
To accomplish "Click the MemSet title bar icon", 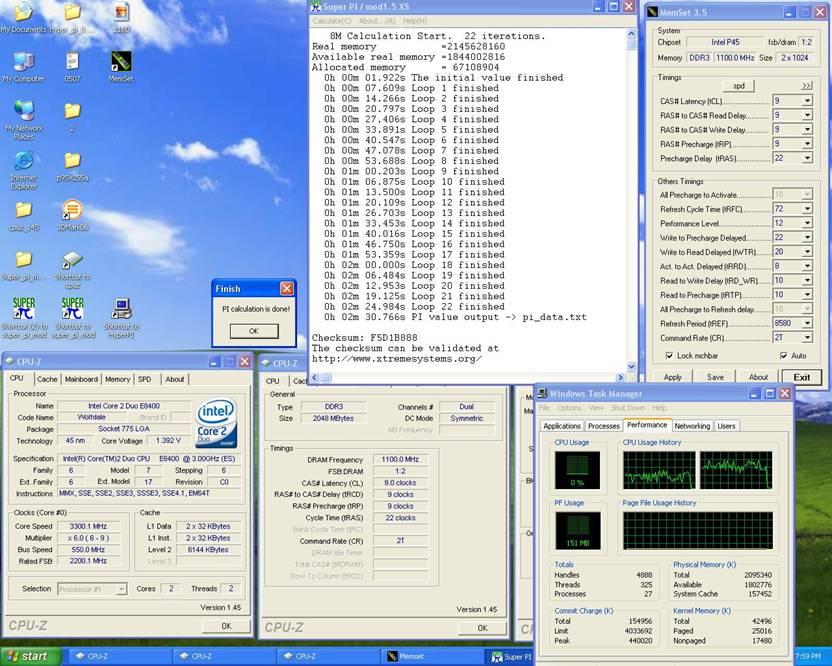I will pyautogui.click(x=652, y=12).
